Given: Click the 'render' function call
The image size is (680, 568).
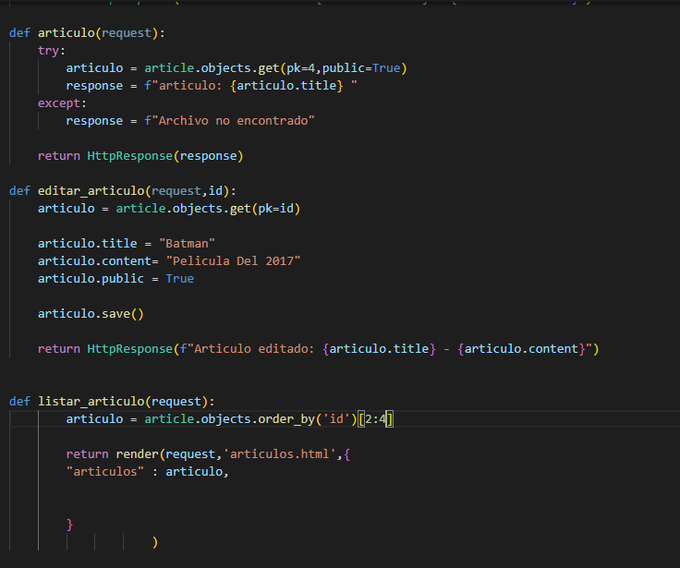Looking at the screenshot, I should (137, 454).
